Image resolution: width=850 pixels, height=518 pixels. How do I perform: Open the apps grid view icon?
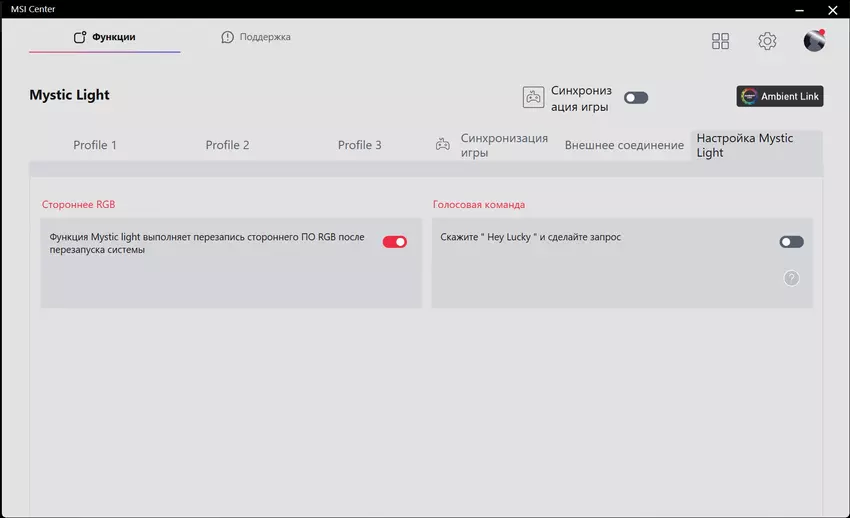click(720, 41)
